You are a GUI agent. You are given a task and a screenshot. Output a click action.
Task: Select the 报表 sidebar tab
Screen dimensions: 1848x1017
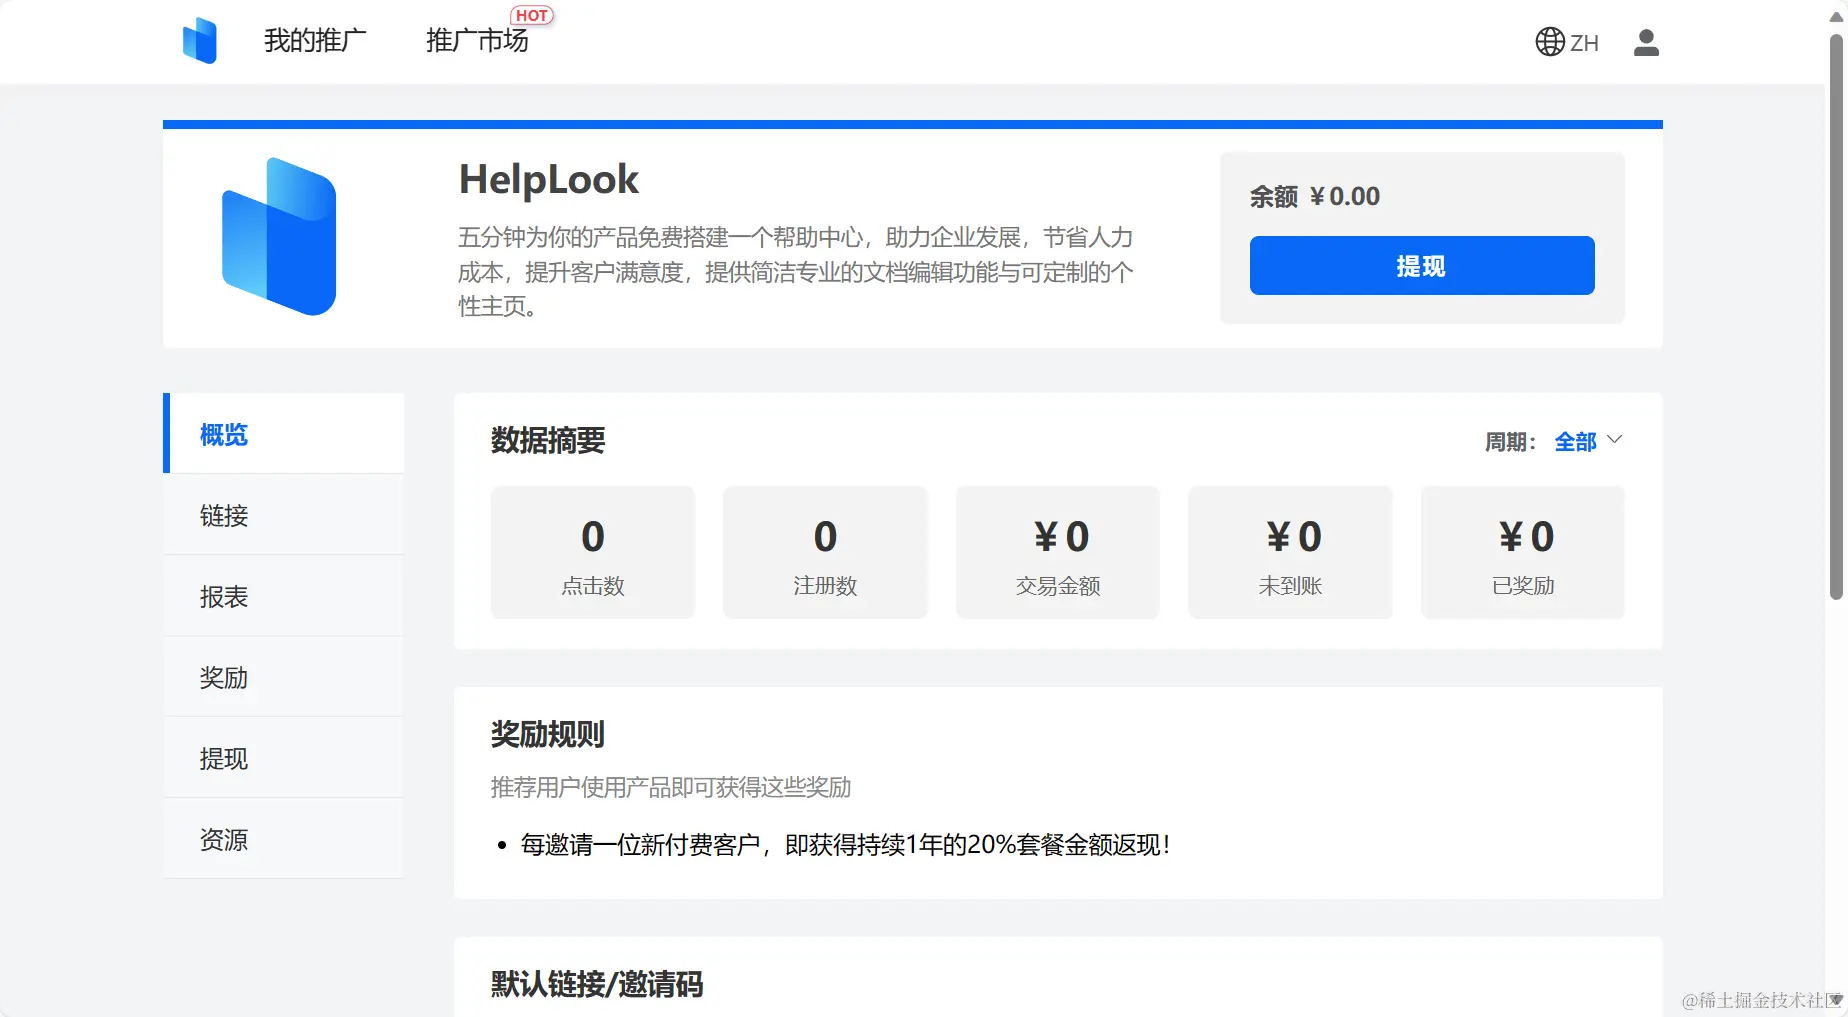point(284,596)
